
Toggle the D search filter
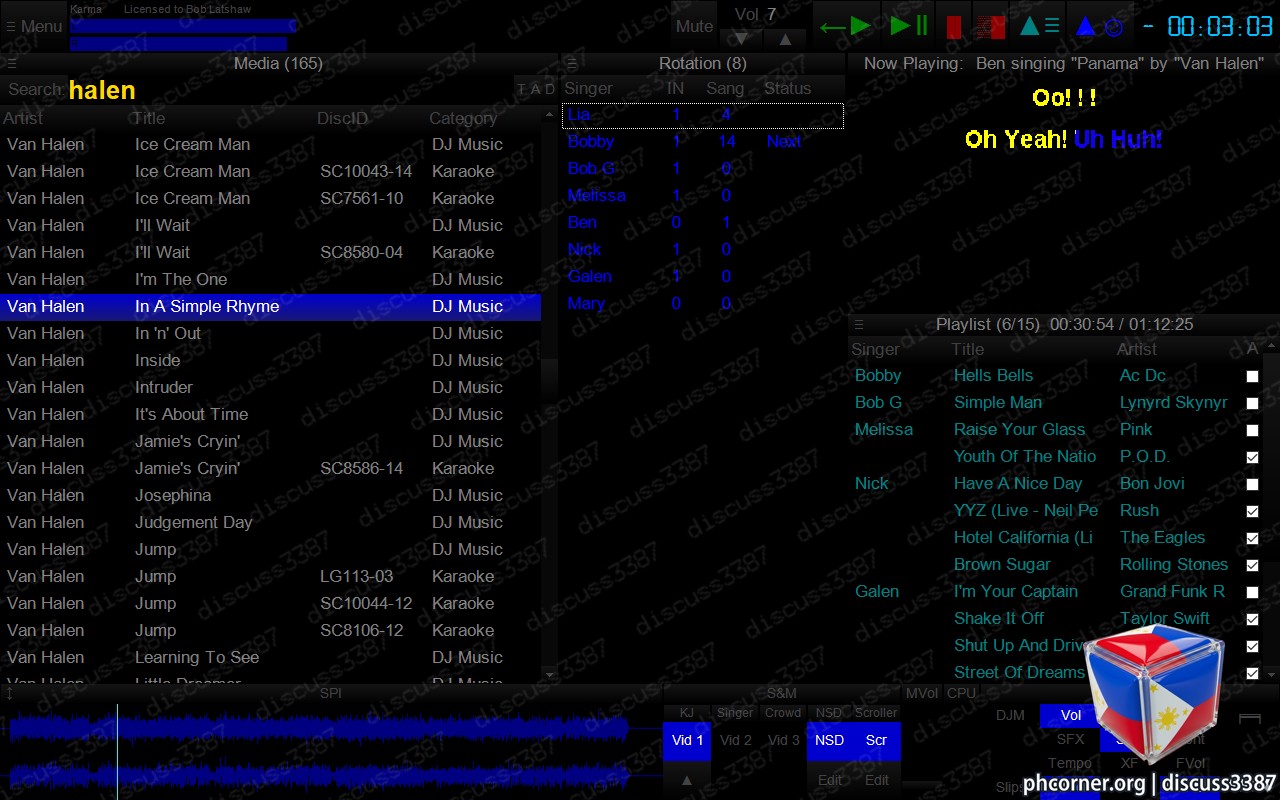point(549,90)
